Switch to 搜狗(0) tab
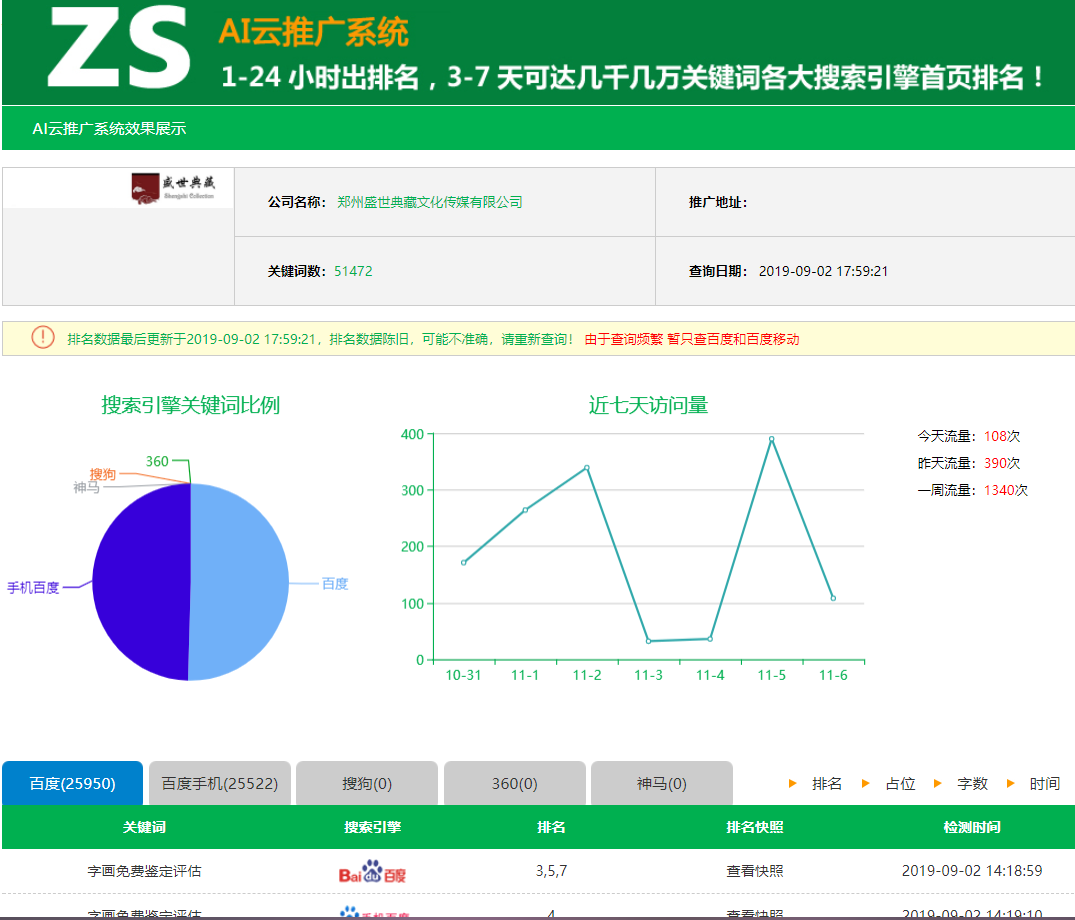This screenshot has width=1075, height=920. [367, 783]
